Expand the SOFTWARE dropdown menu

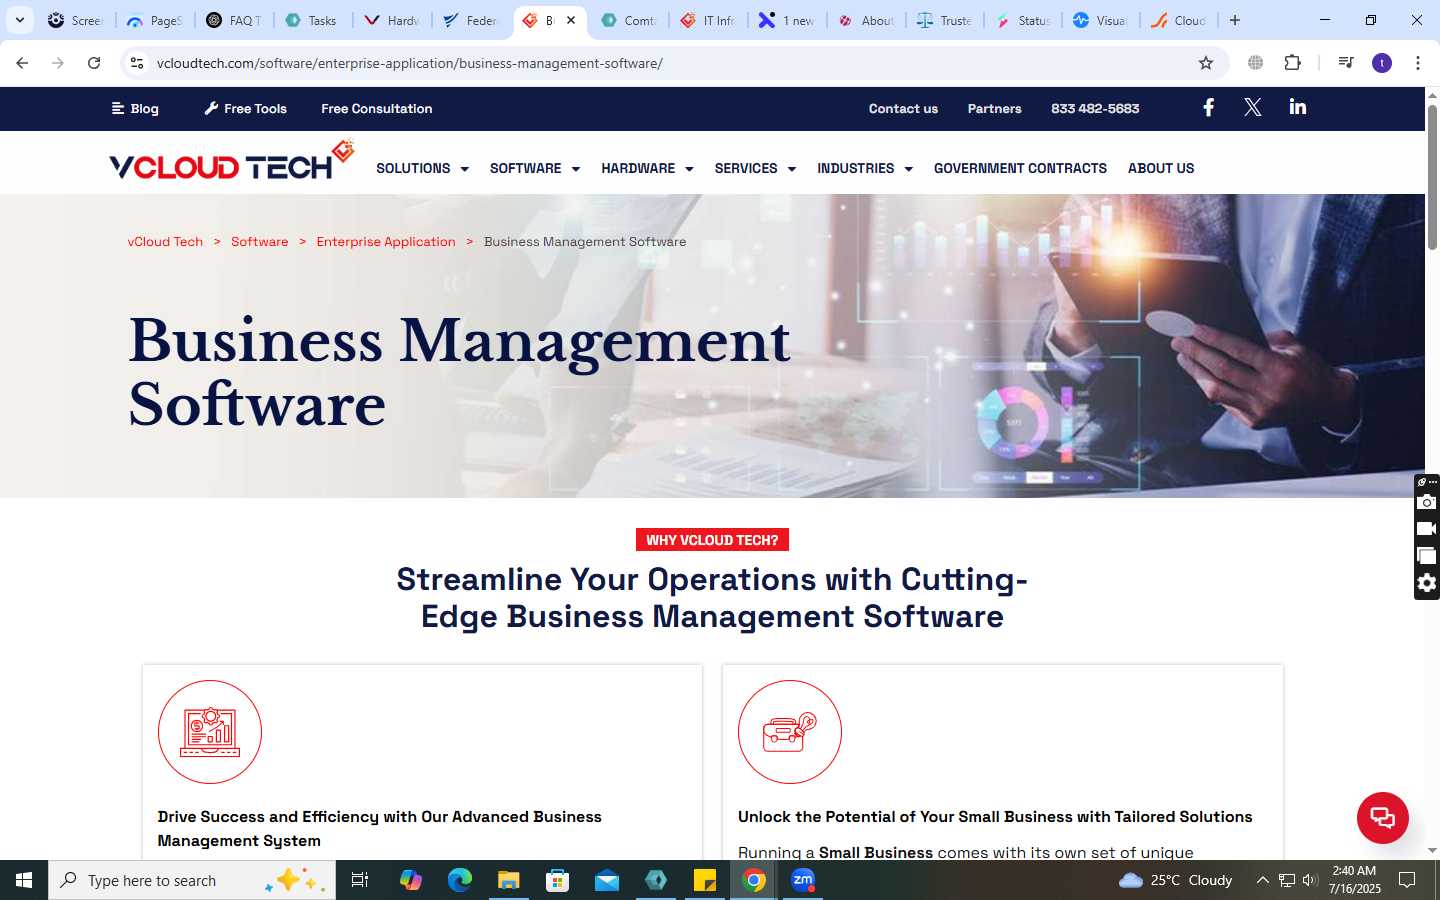(535, 168)
